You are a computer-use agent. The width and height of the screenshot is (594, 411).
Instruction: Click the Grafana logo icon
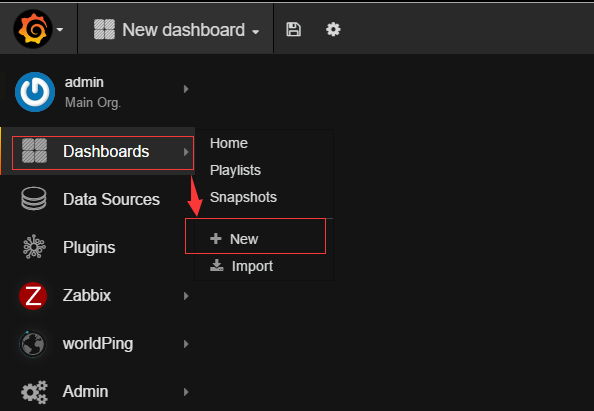coord(33,29)
